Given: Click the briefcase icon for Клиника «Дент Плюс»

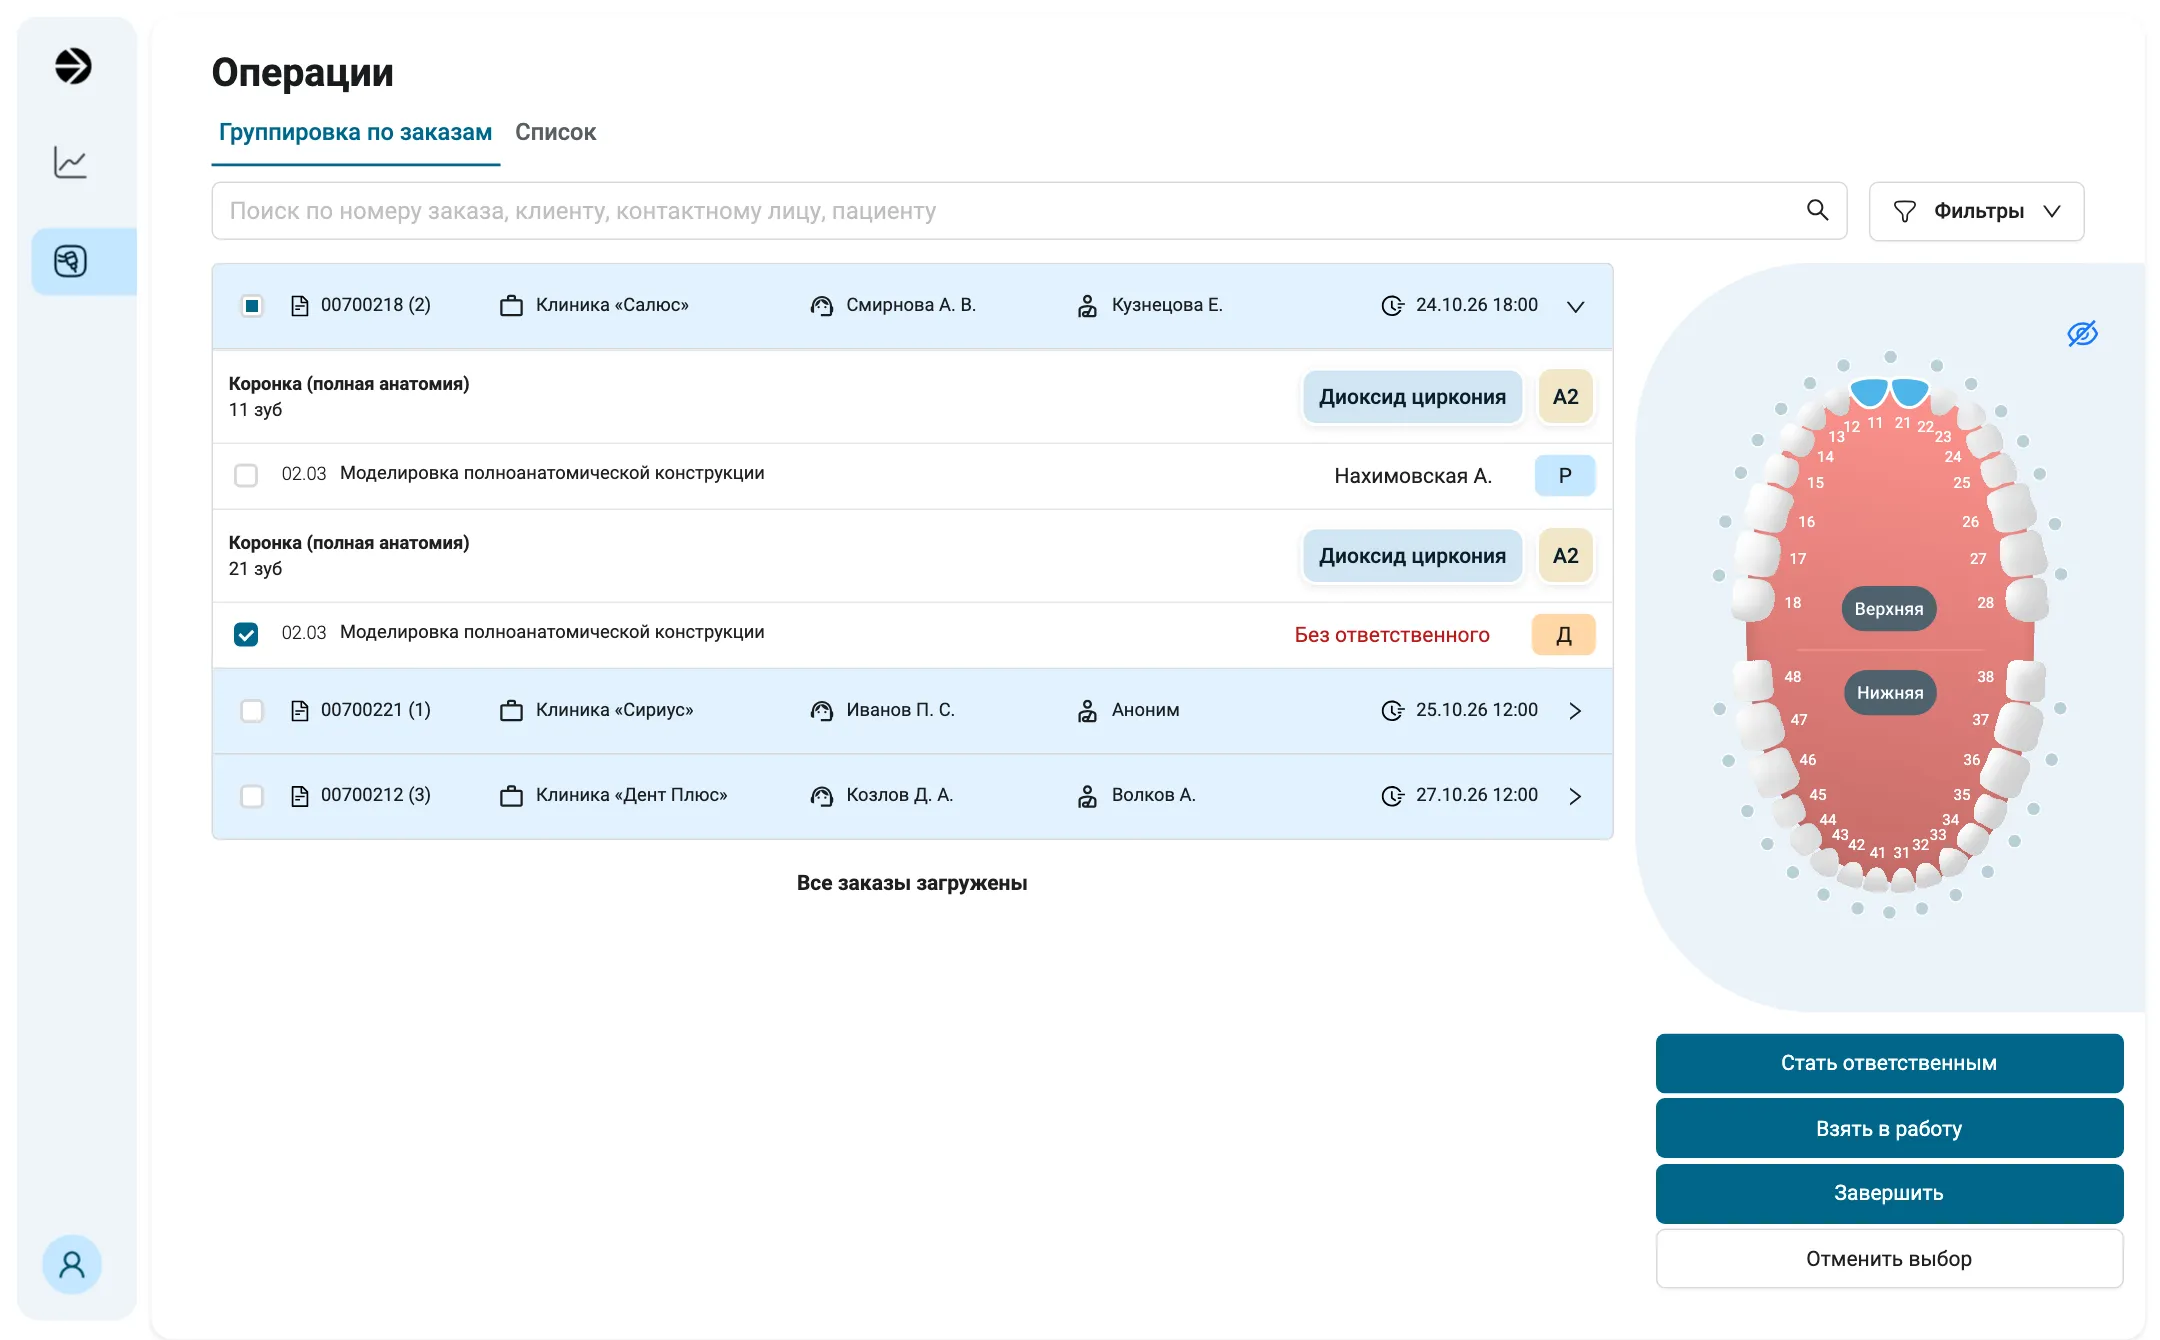Looking at the screenshot, I should click(x=511, y=795).
